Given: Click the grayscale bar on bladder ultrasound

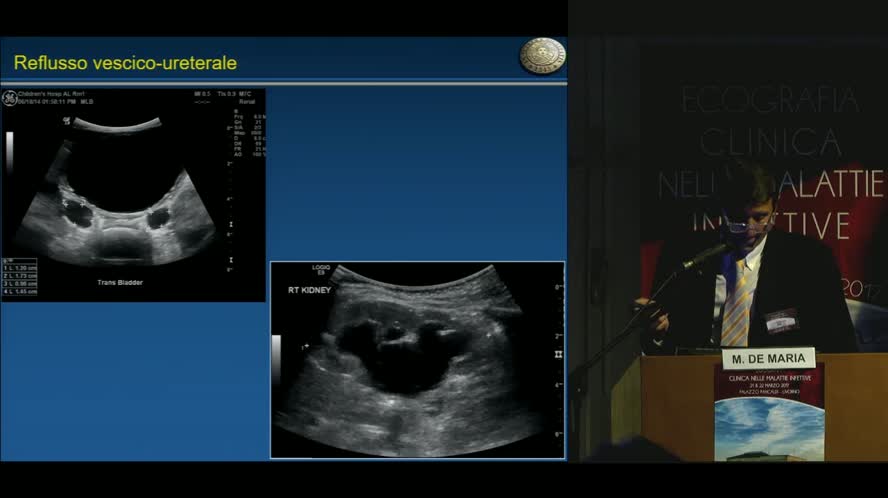Looking at the screenshot, I should [9, 150].
